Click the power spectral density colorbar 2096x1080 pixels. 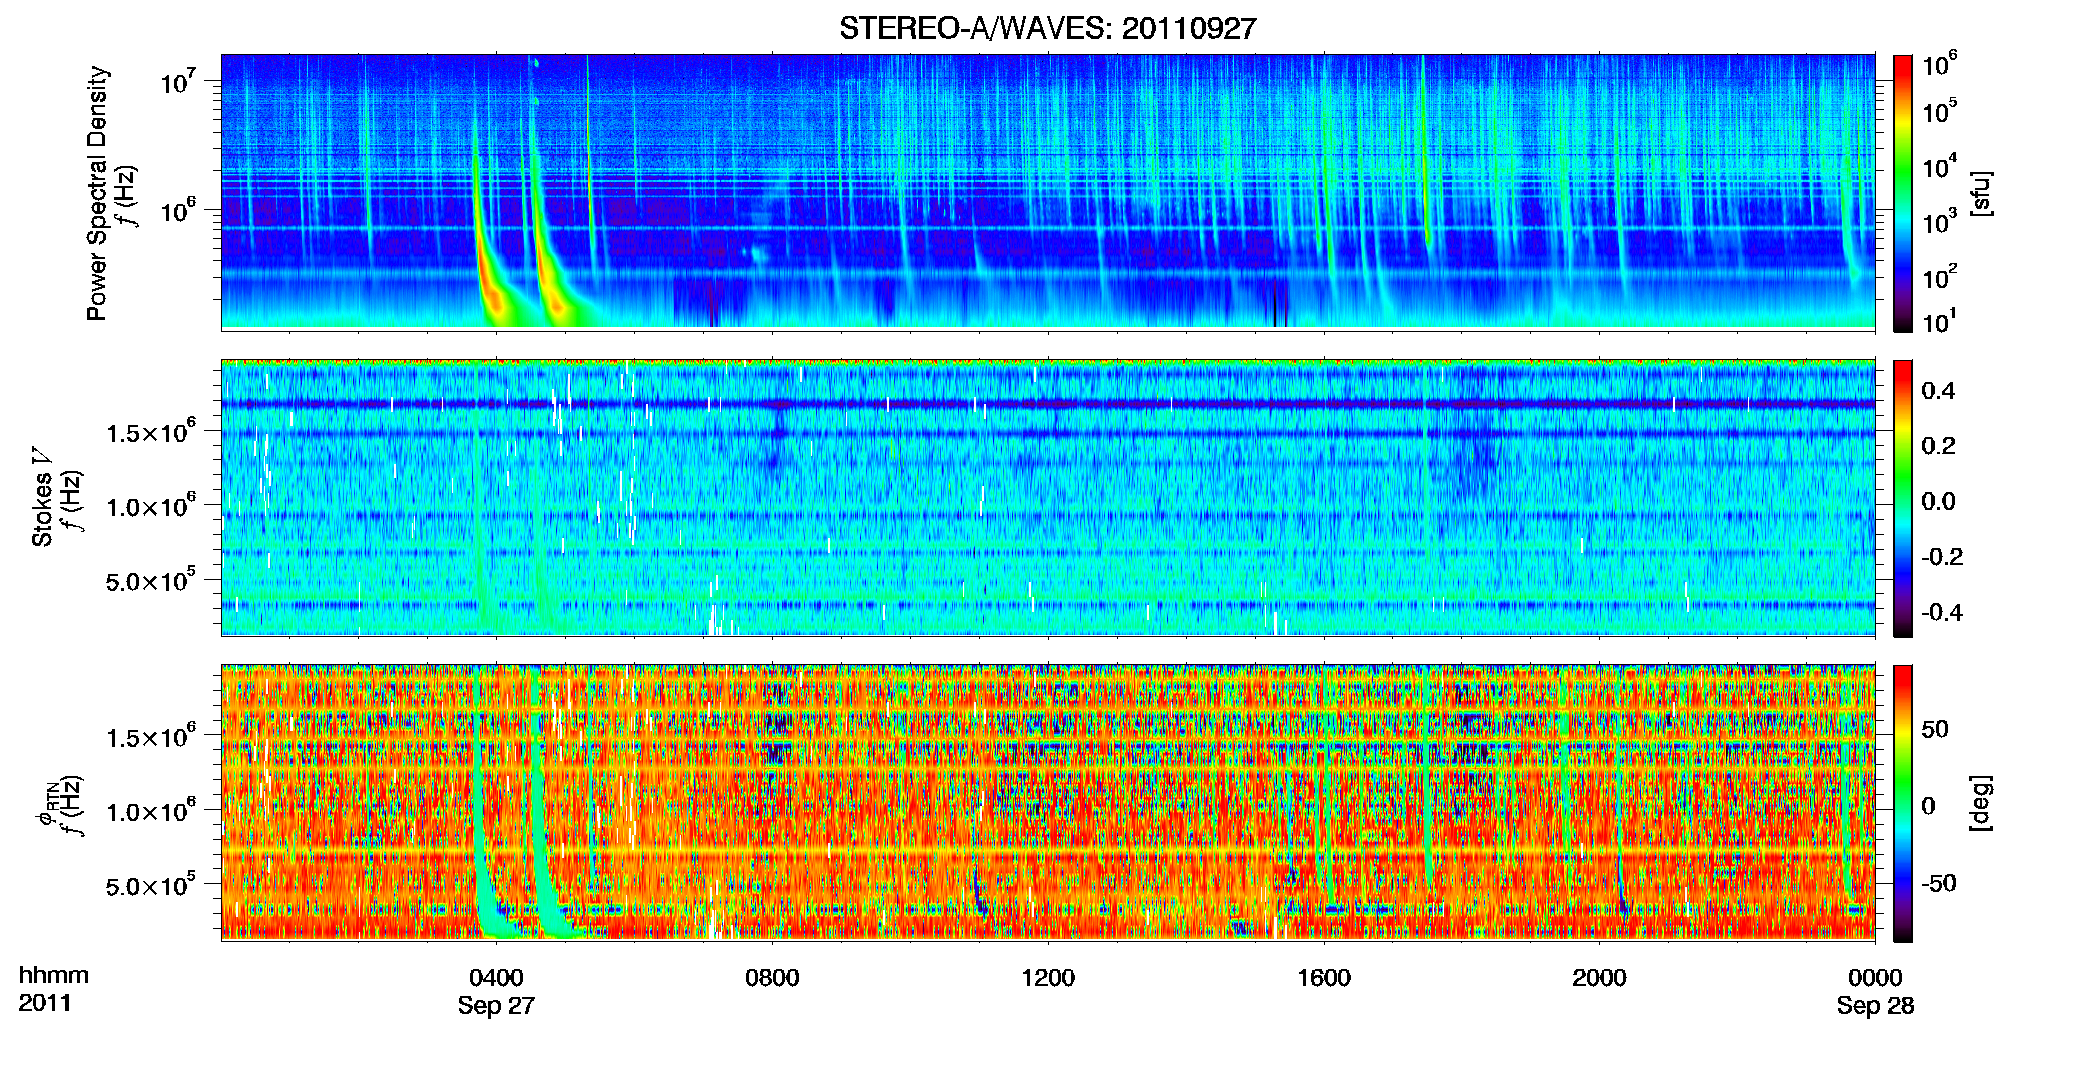click(1903, 193)
